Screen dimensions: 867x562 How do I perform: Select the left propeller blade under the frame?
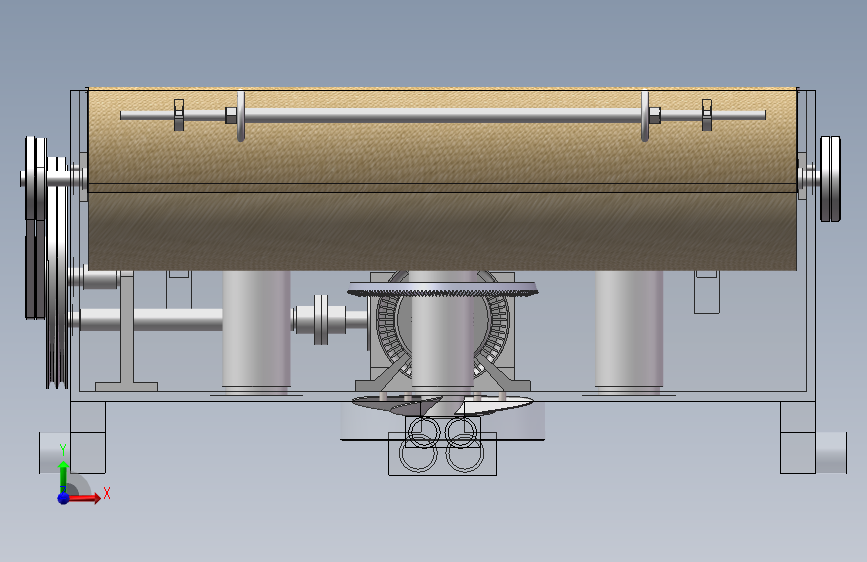394,407
